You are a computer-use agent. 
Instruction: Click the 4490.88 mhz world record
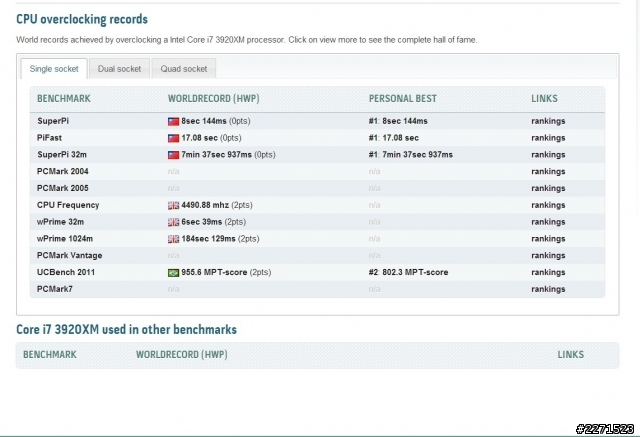point(205,205)
